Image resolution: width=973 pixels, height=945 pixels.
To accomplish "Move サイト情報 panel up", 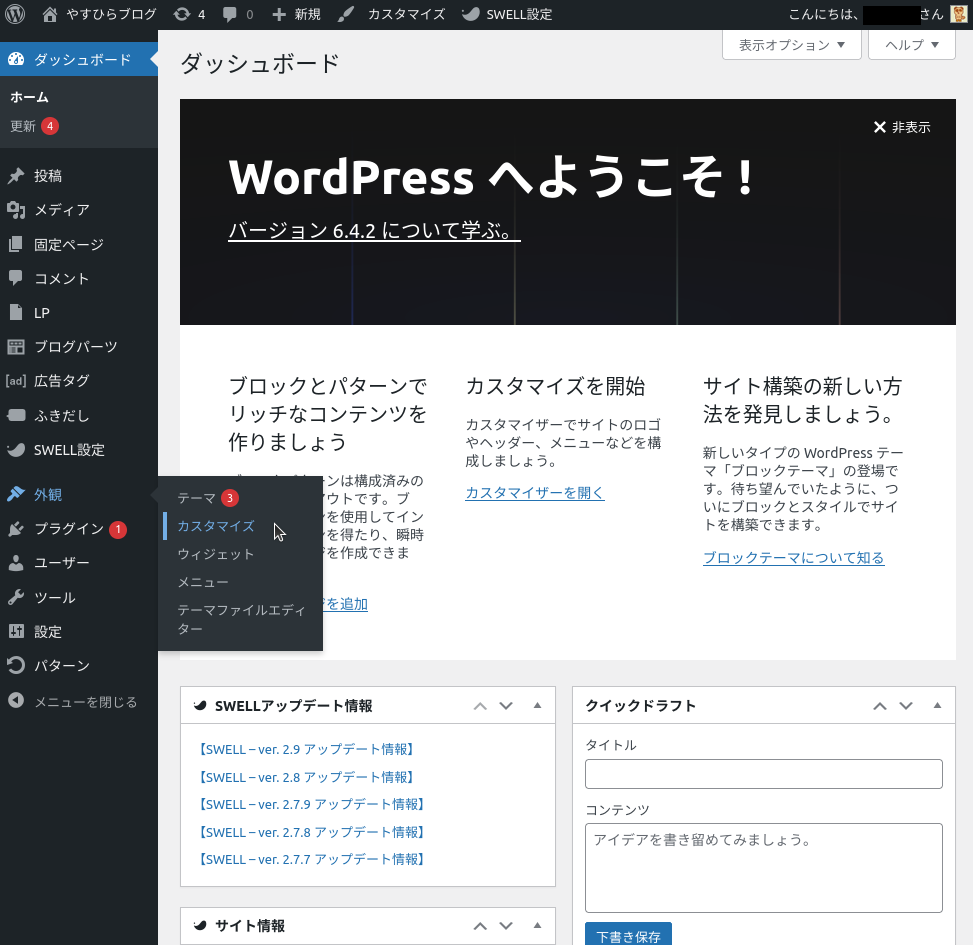I will 480,926.
